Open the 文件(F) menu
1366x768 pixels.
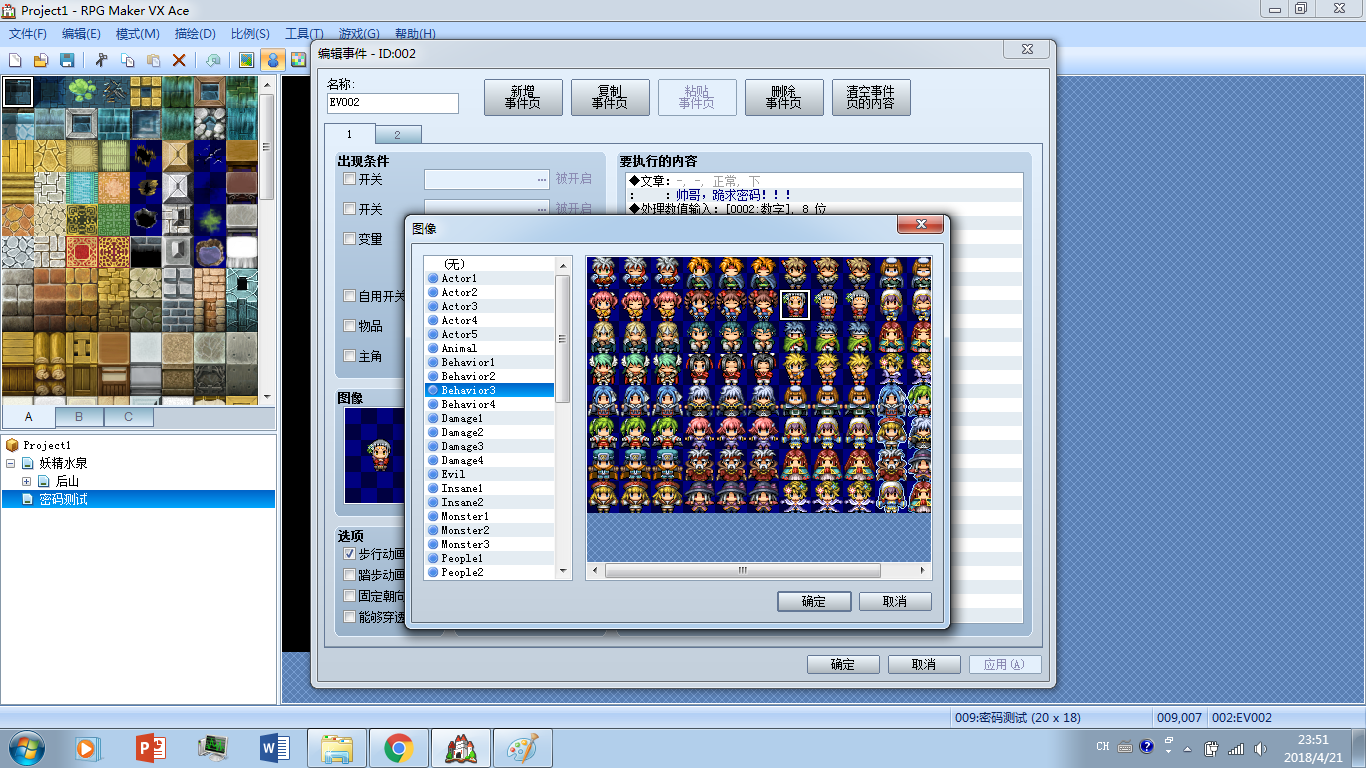pos(28,33)
